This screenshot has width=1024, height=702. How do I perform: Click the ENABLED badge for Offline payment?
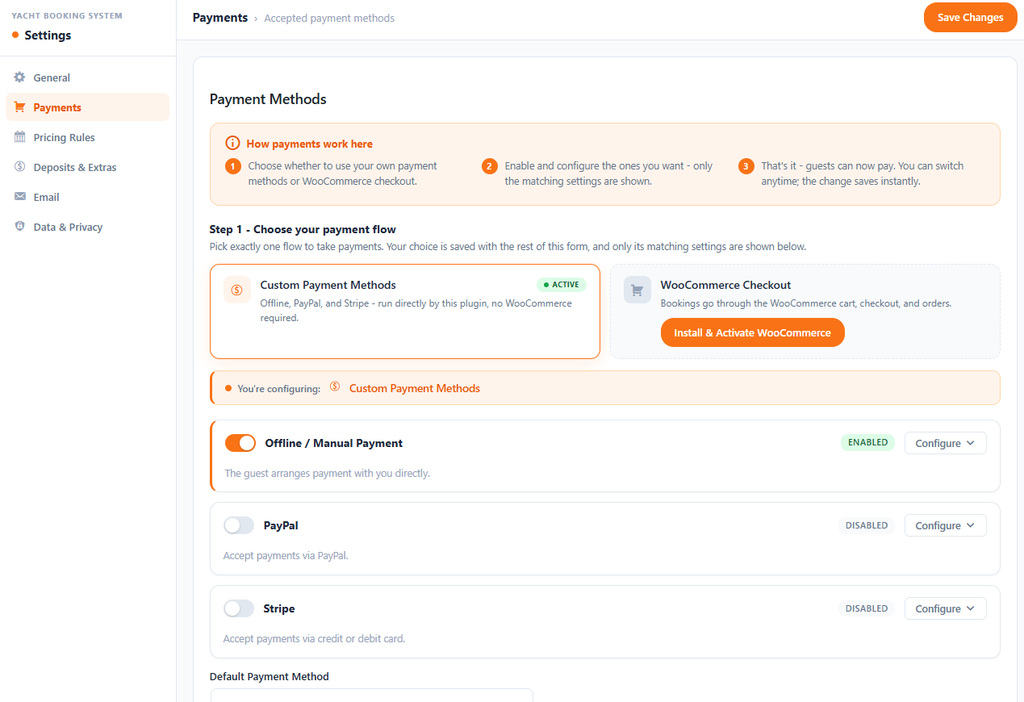click(867, 442)
